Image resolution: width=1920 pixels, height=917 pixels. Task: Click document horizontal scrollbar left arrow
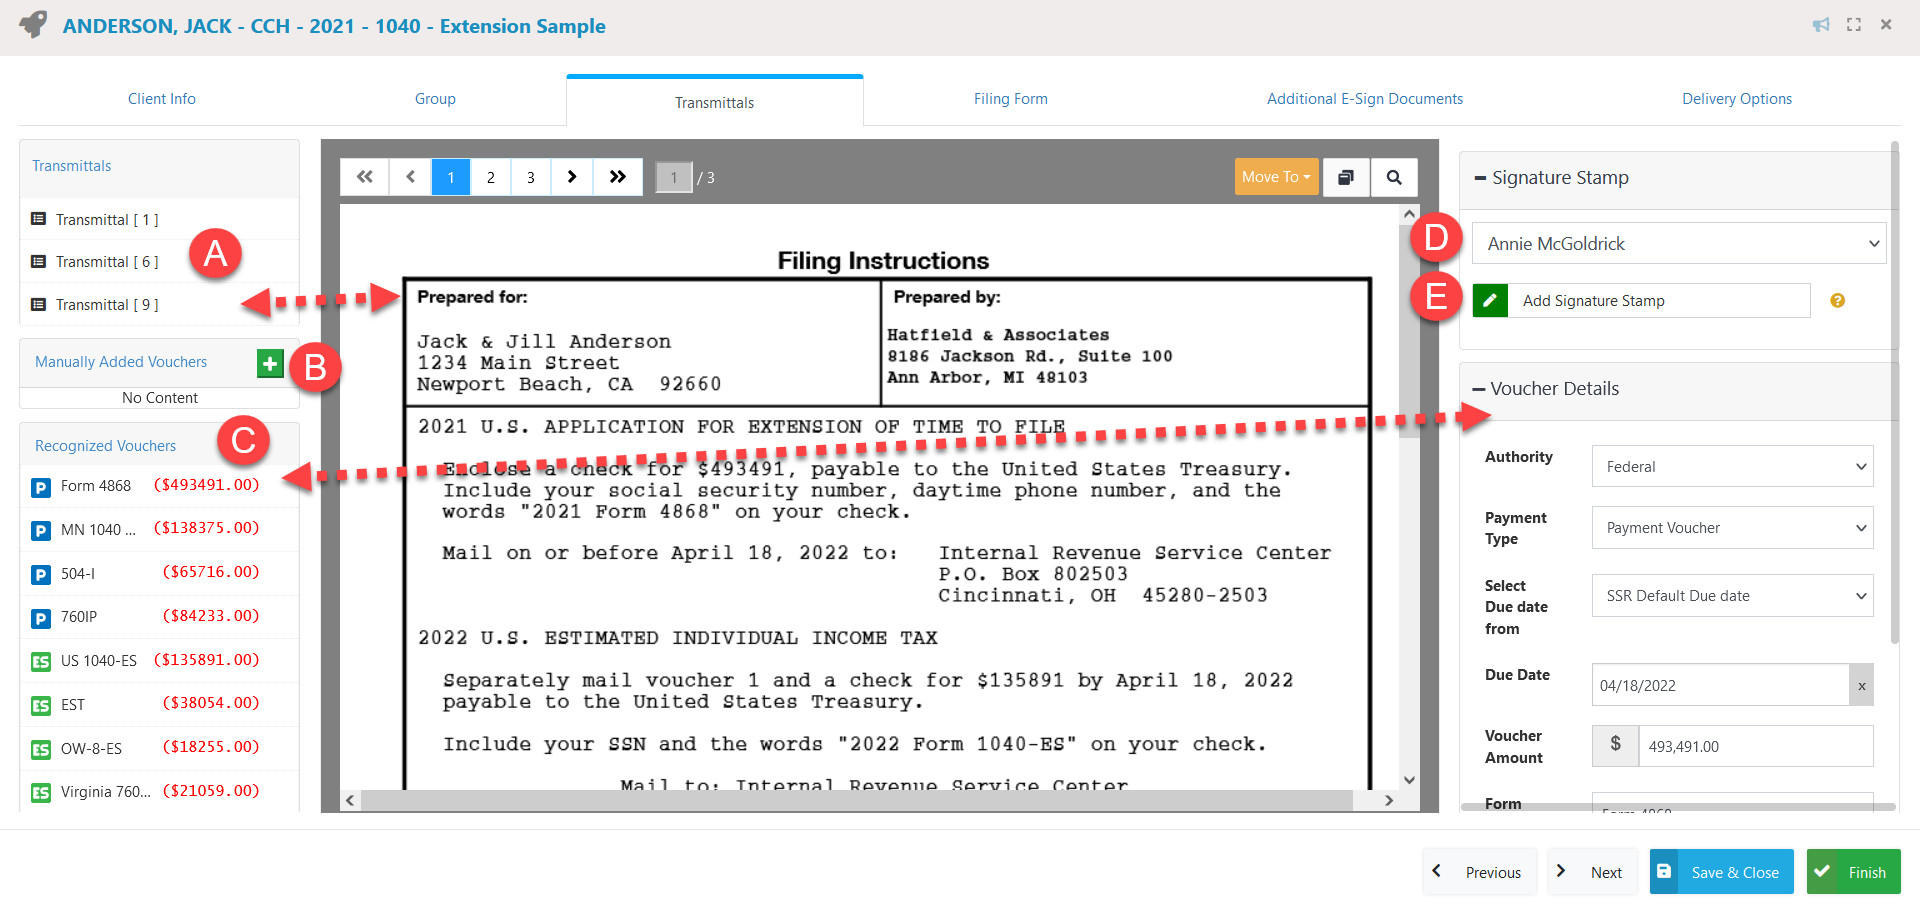click(x=350, y=800)
